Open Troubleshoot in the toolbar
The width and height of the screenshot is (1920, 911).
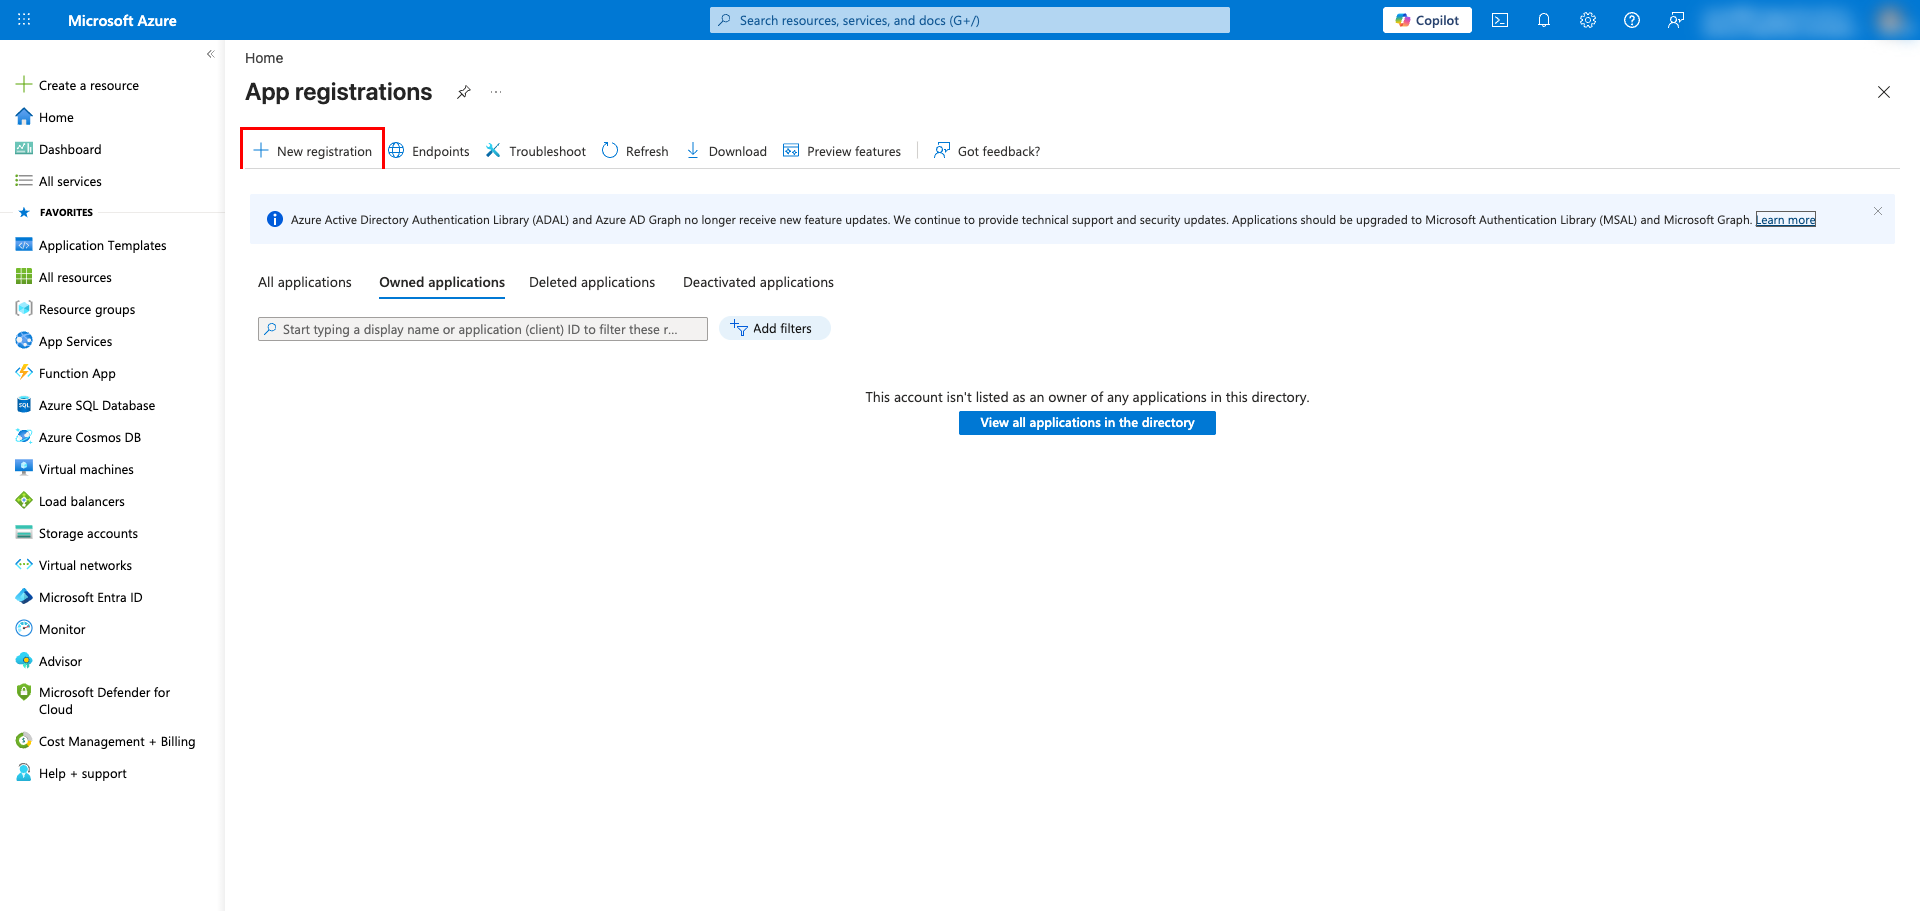[x=536, y=151]
